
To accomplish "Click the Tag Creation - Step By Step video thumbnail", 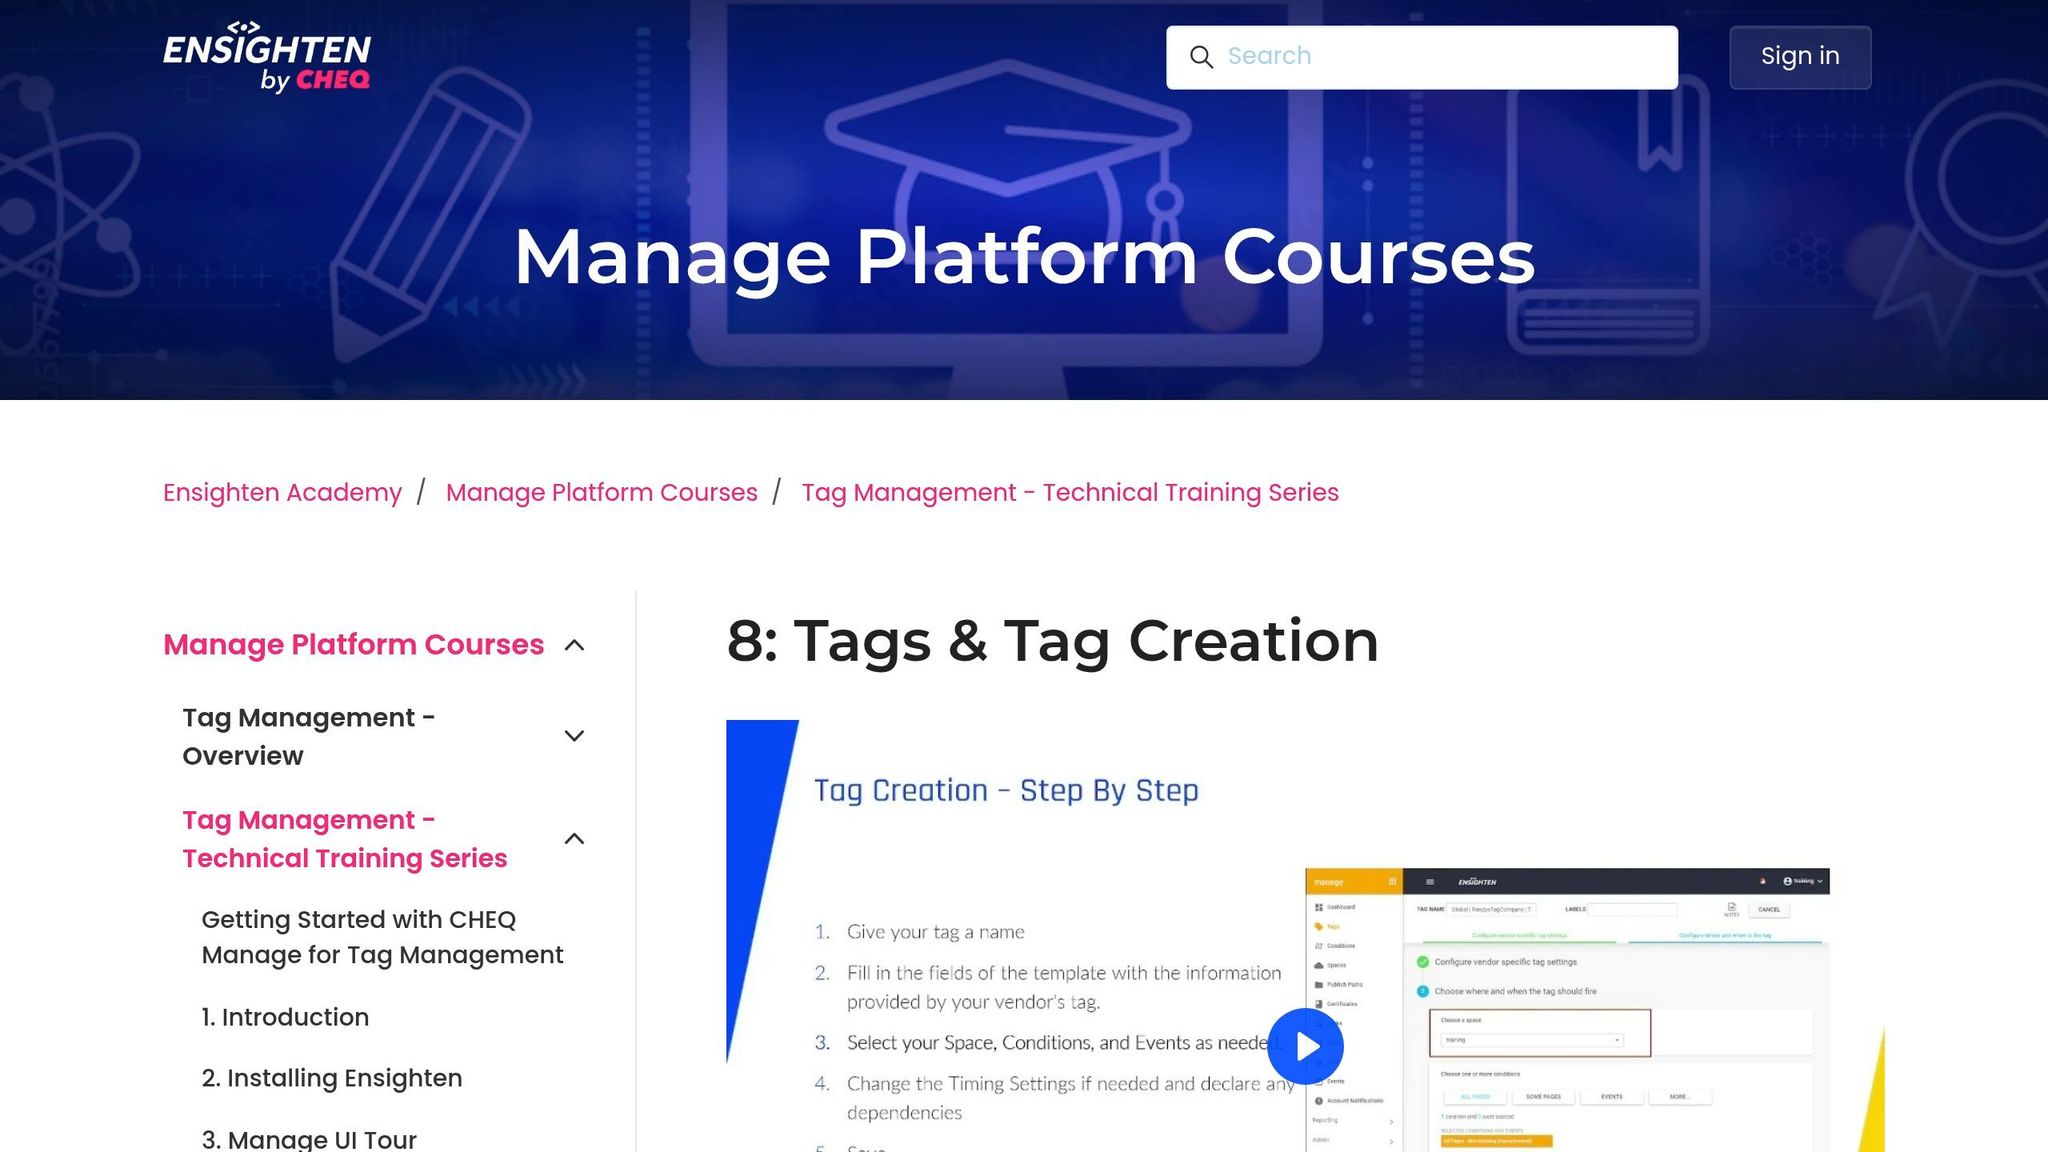I will 1305,936.
